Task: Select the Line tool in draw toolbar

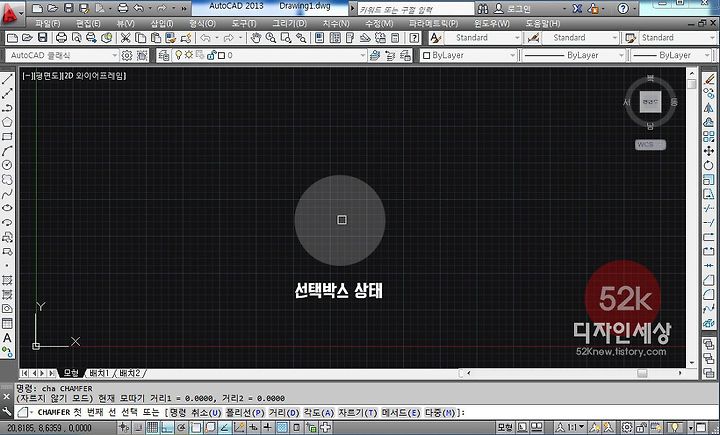Action: point(7,79)
